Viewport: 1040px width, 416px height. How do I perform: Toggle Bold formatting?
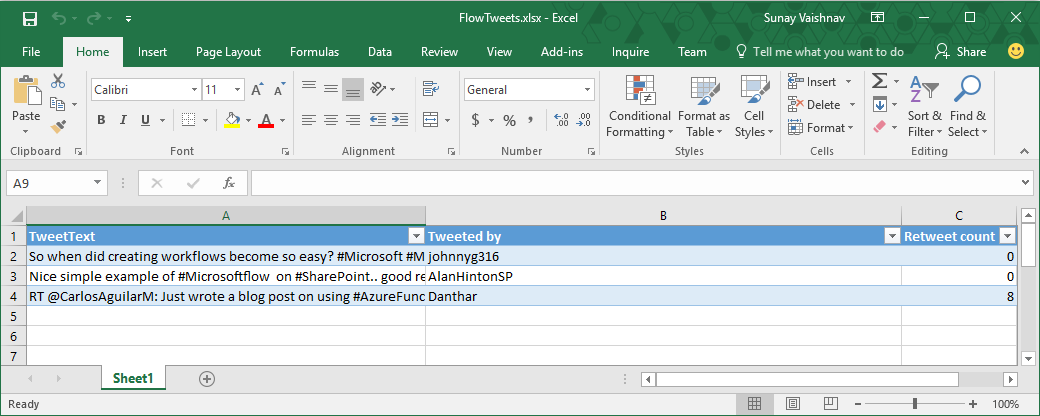click(101, 120)
